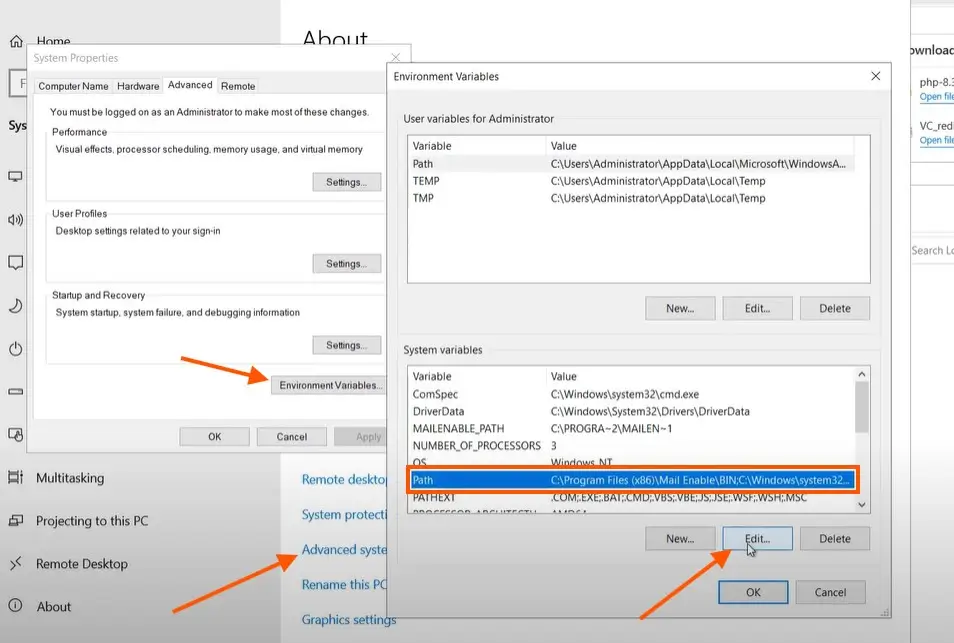
Task: Click Edit under System variables
Action: pos(757,539)
